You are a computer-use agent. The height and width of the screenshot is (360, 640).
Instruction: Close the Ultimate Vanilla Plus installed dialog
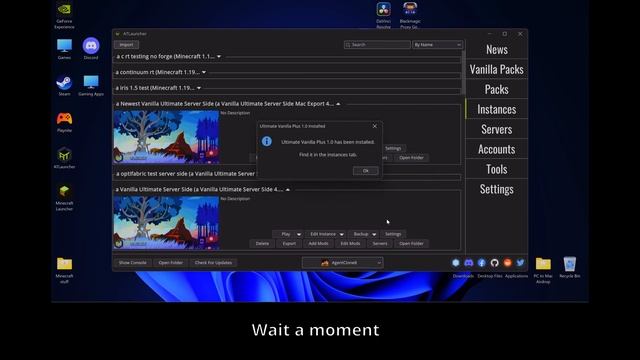coord(375,126)
